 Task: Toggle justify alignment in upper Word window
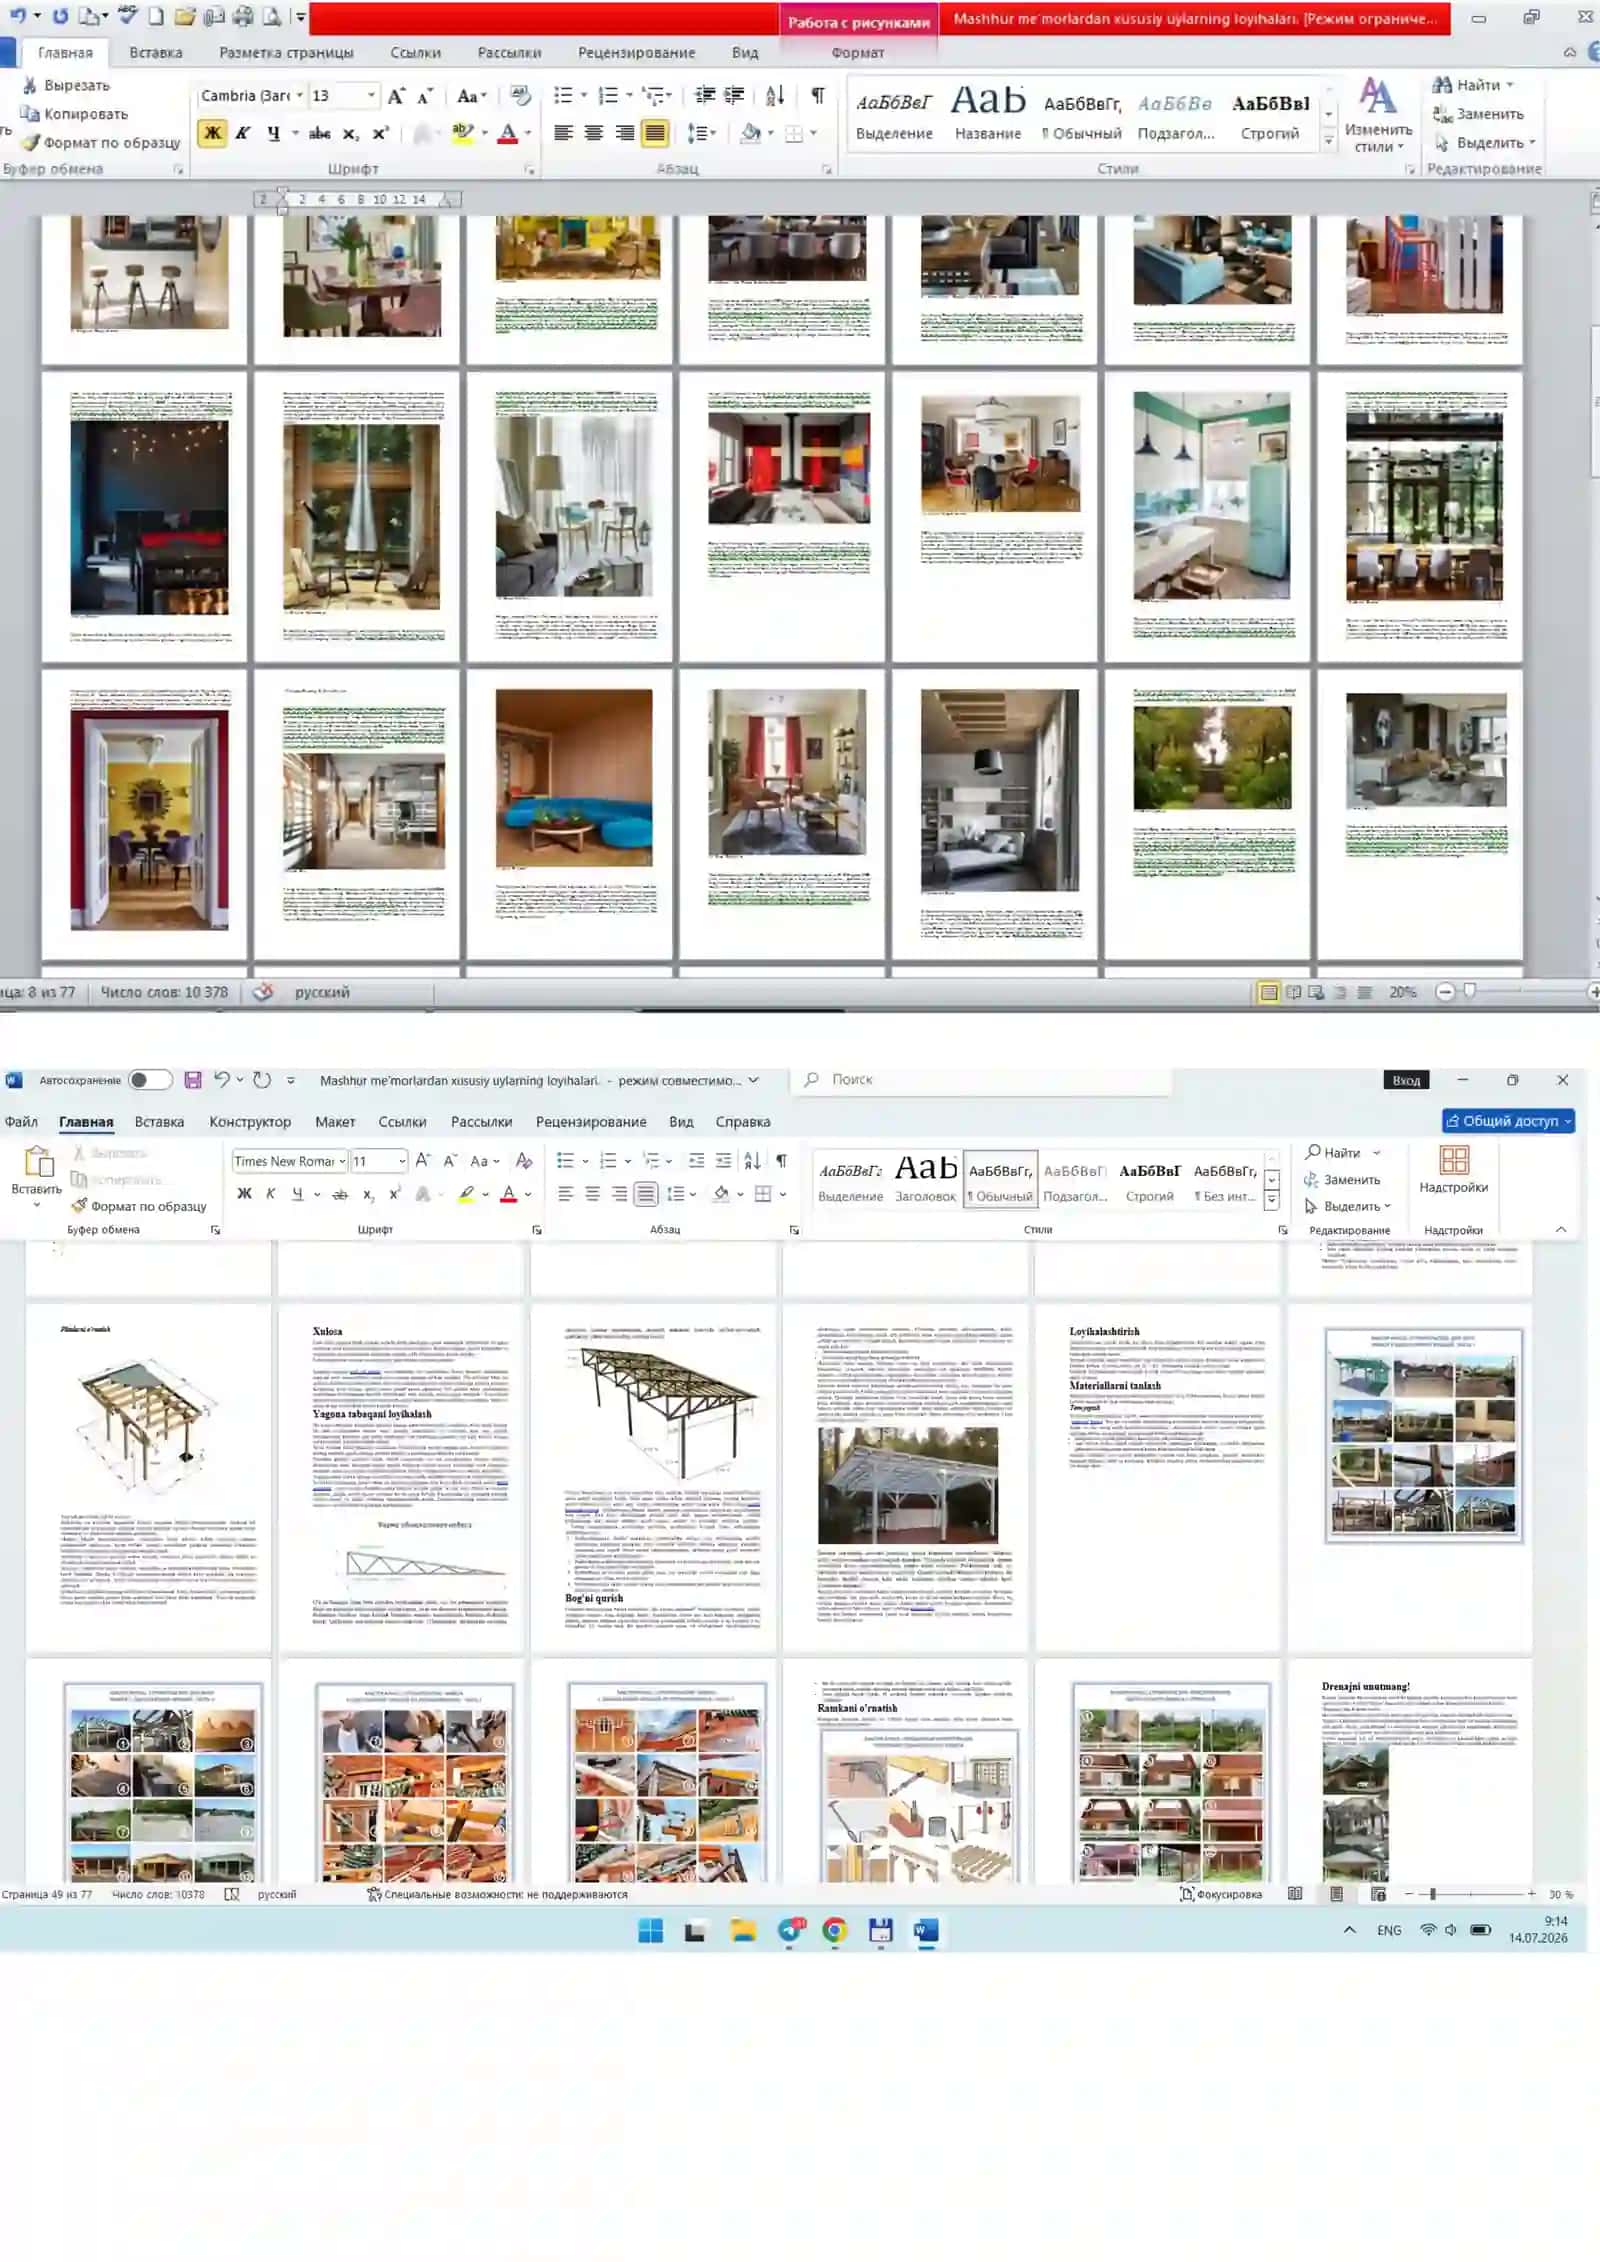point(655,133)
